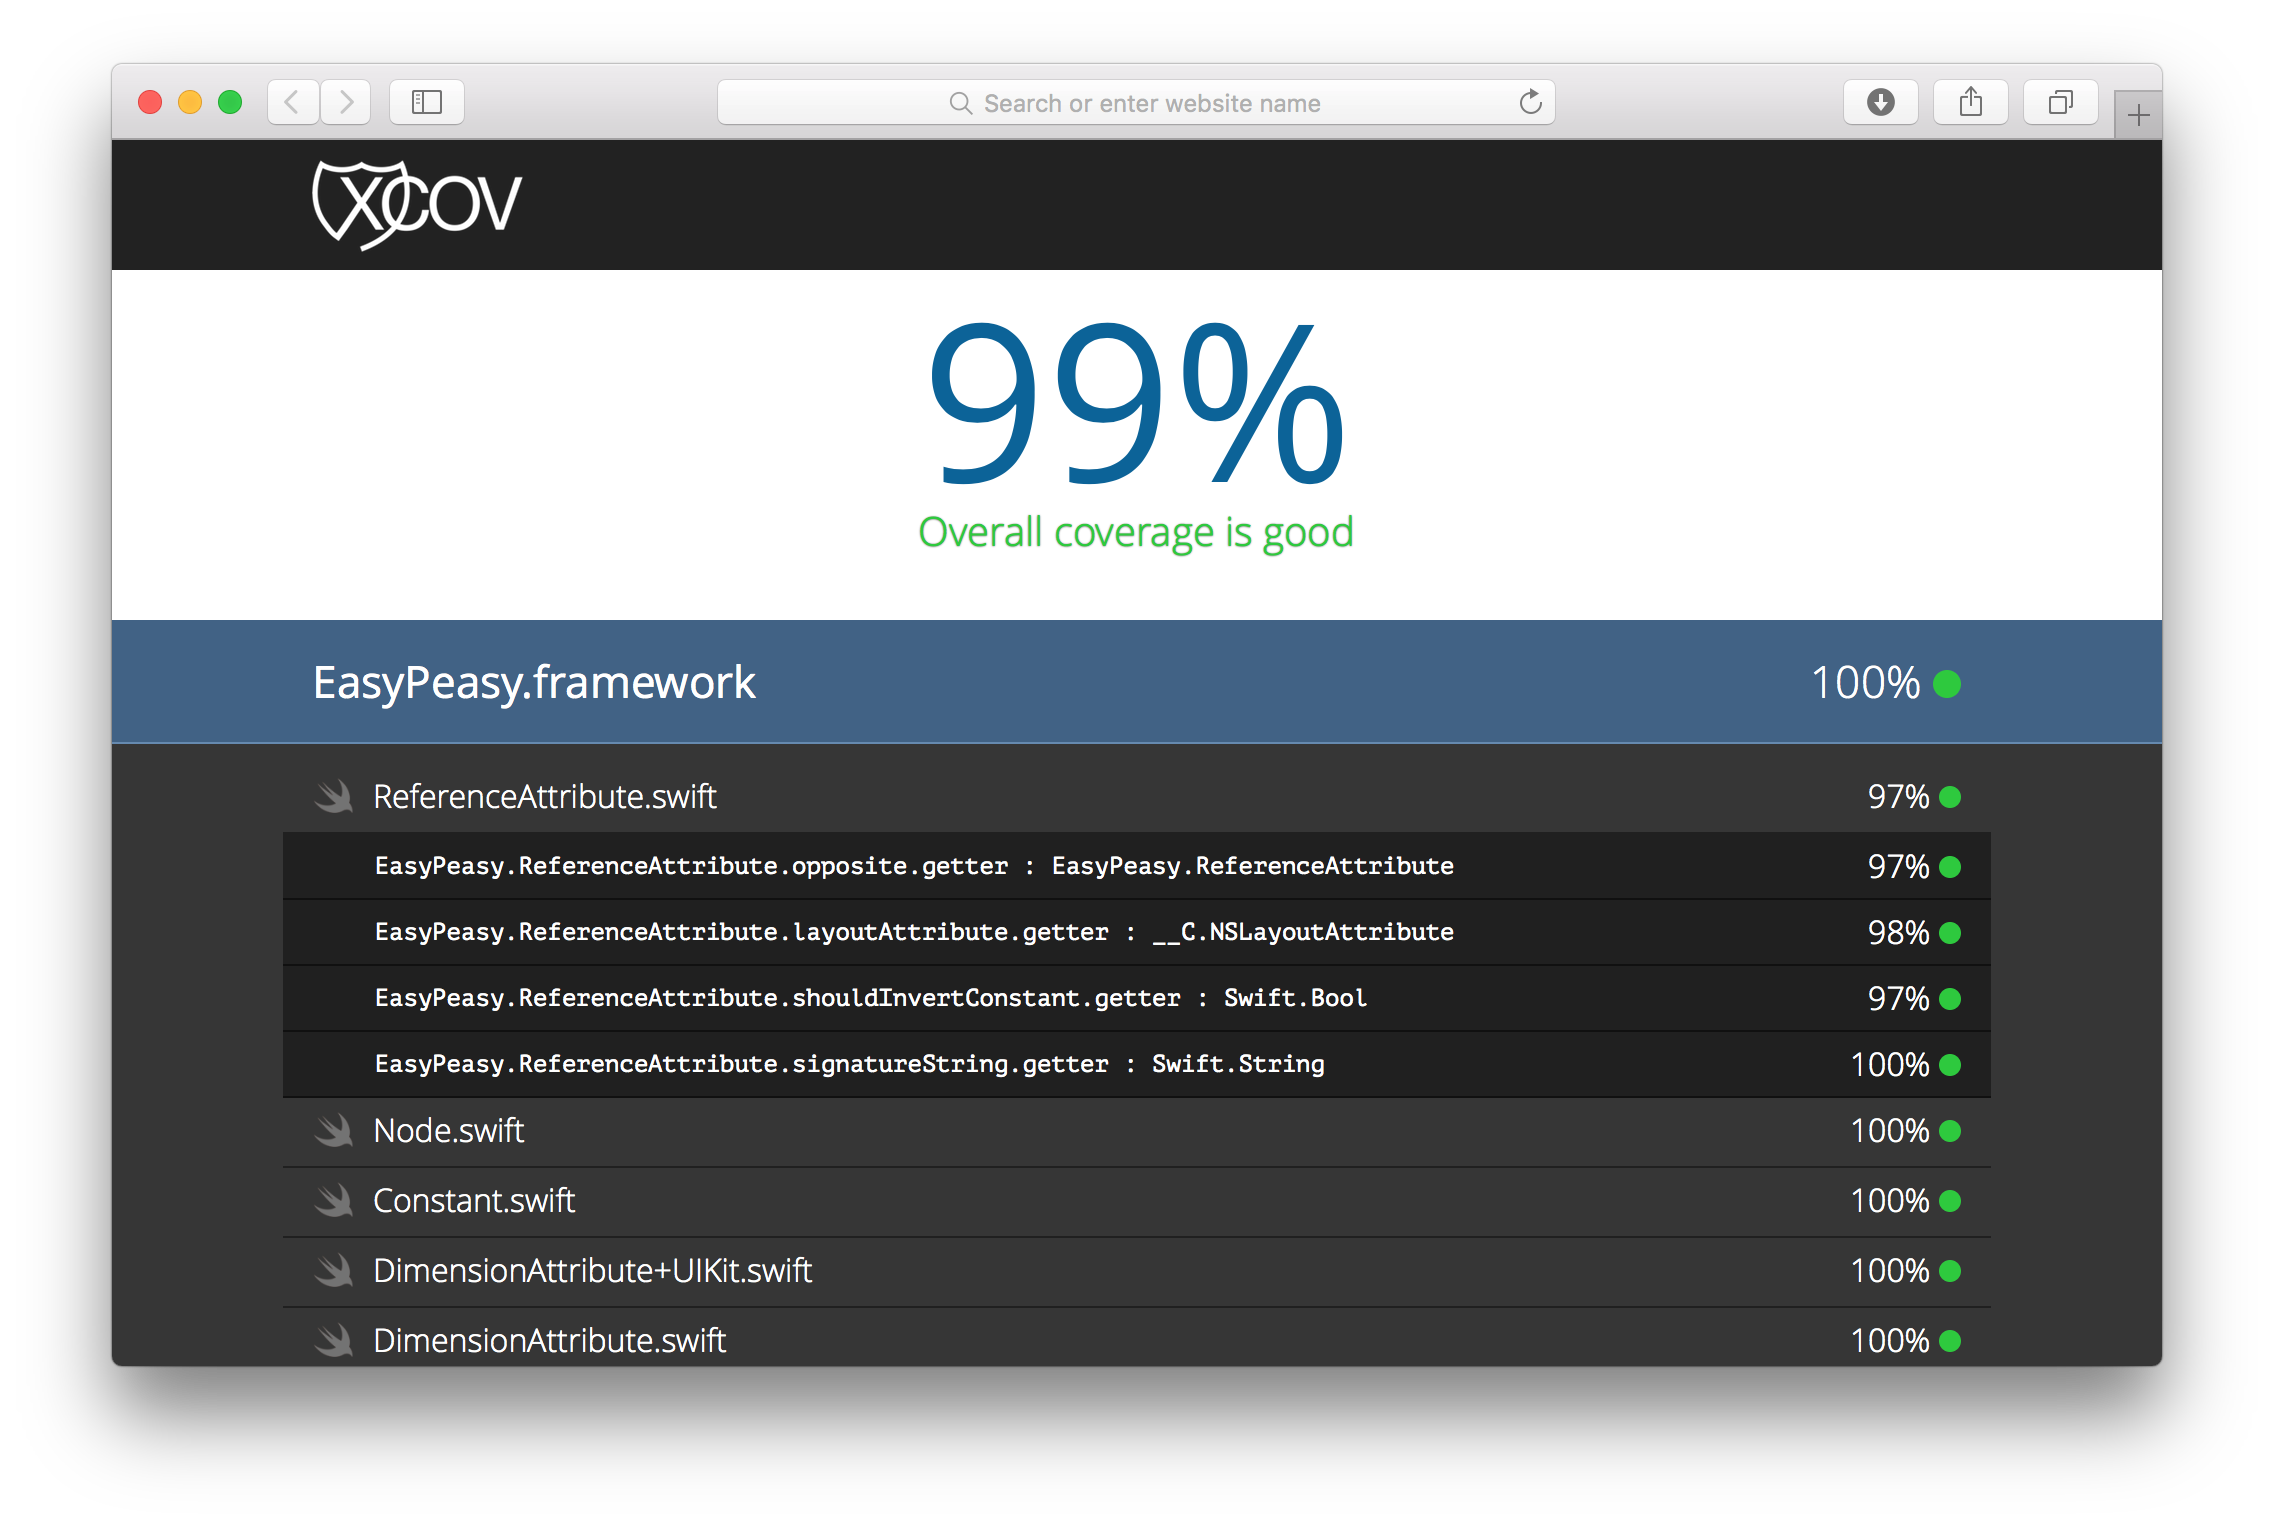Open the downloads button
This screenshot has height=1526, width=2274.
pyautogui.click(x=1880, y=102)
